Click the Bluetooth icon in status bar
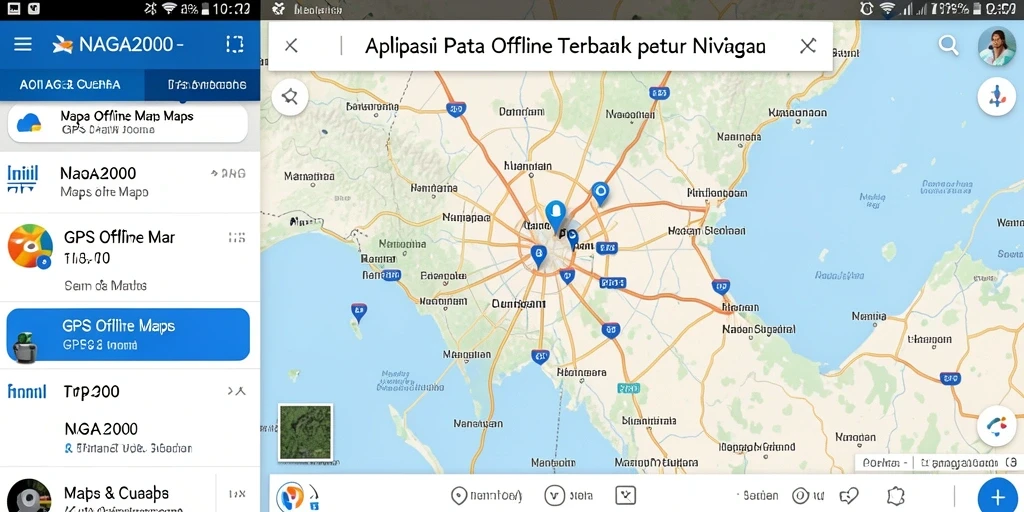 pos(150,8)
